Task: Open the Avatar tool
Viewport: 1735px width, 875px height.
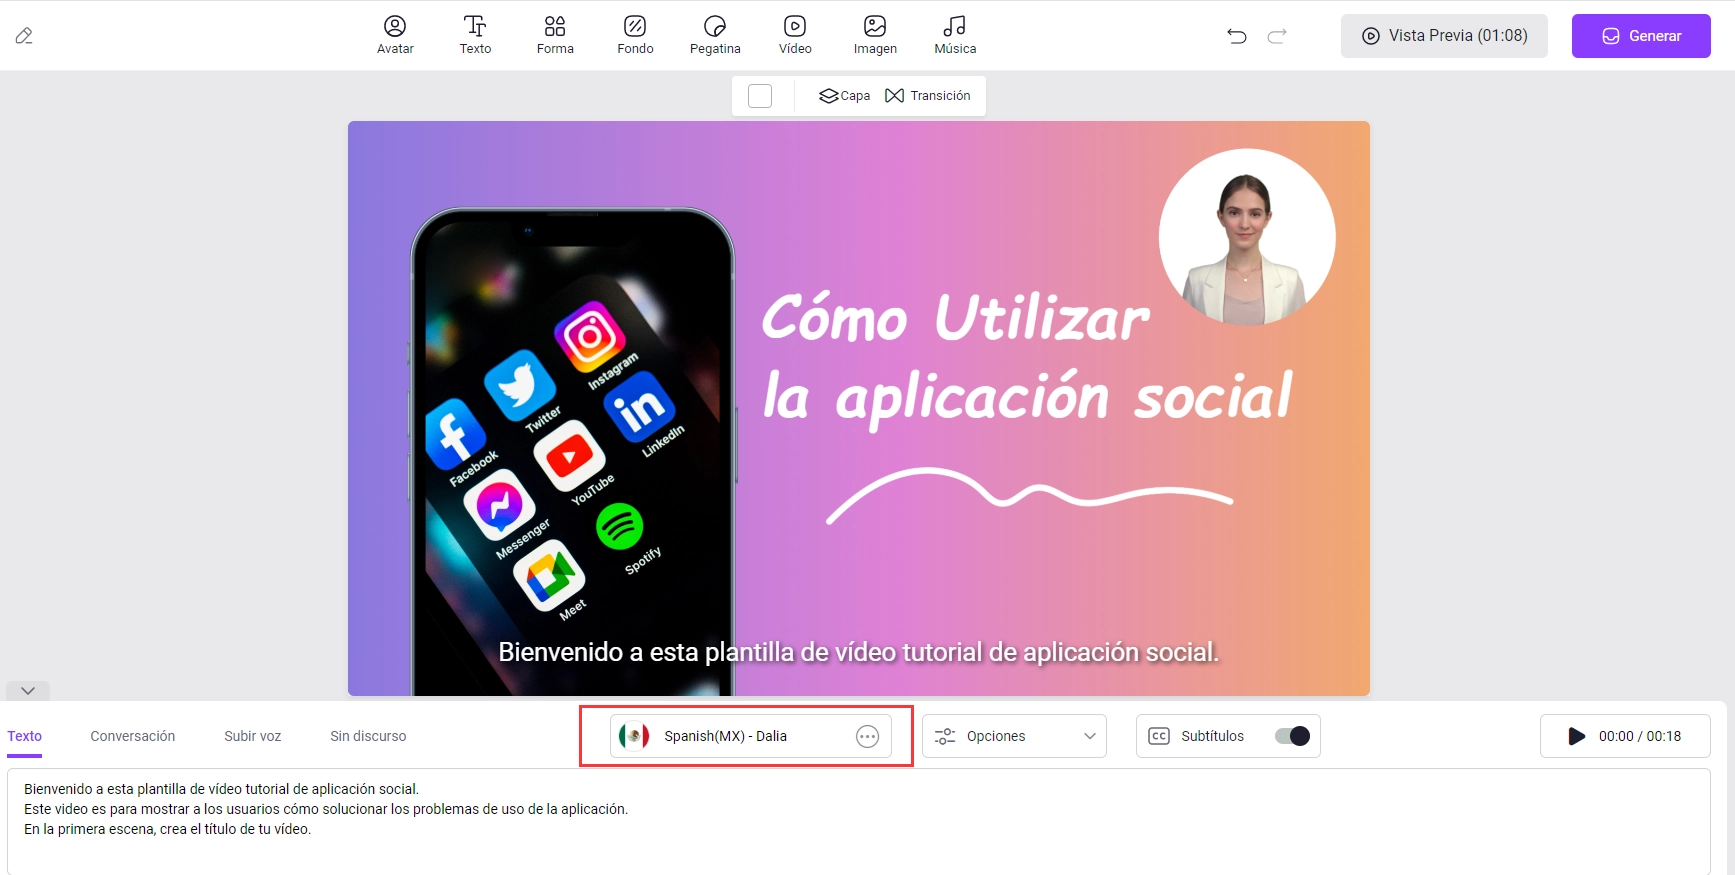Action: 395,35
